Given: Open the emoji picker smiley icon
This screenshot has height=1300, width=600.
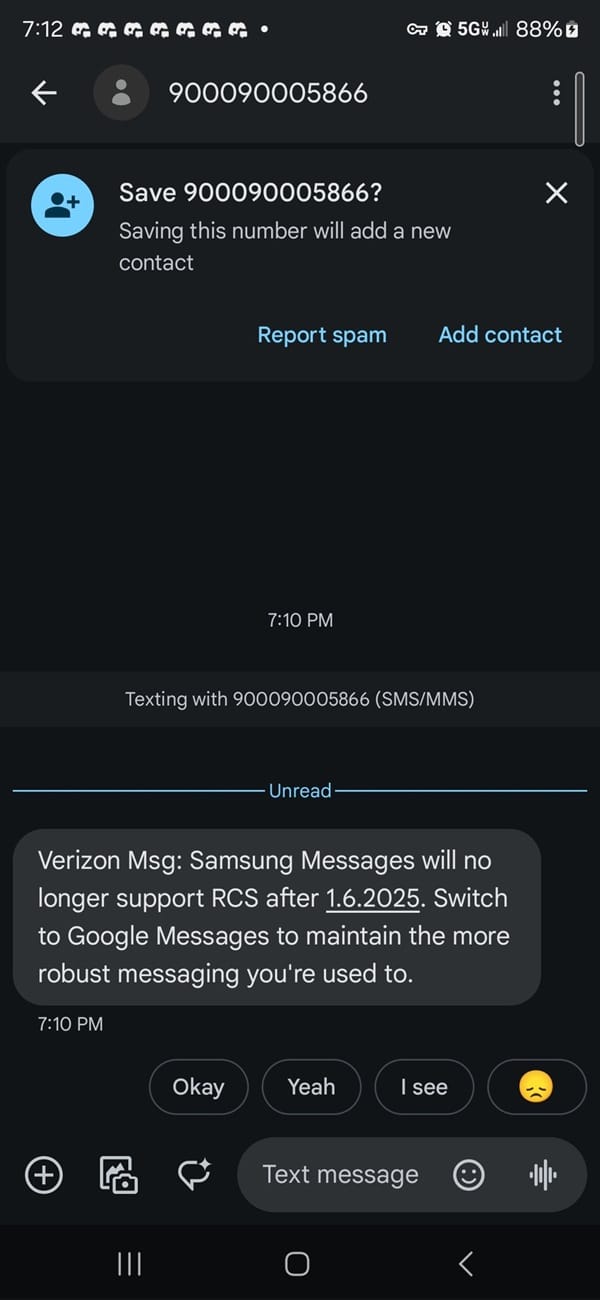Looking at the screenshot, I should pyautogui.click(x=469, y=1175).
